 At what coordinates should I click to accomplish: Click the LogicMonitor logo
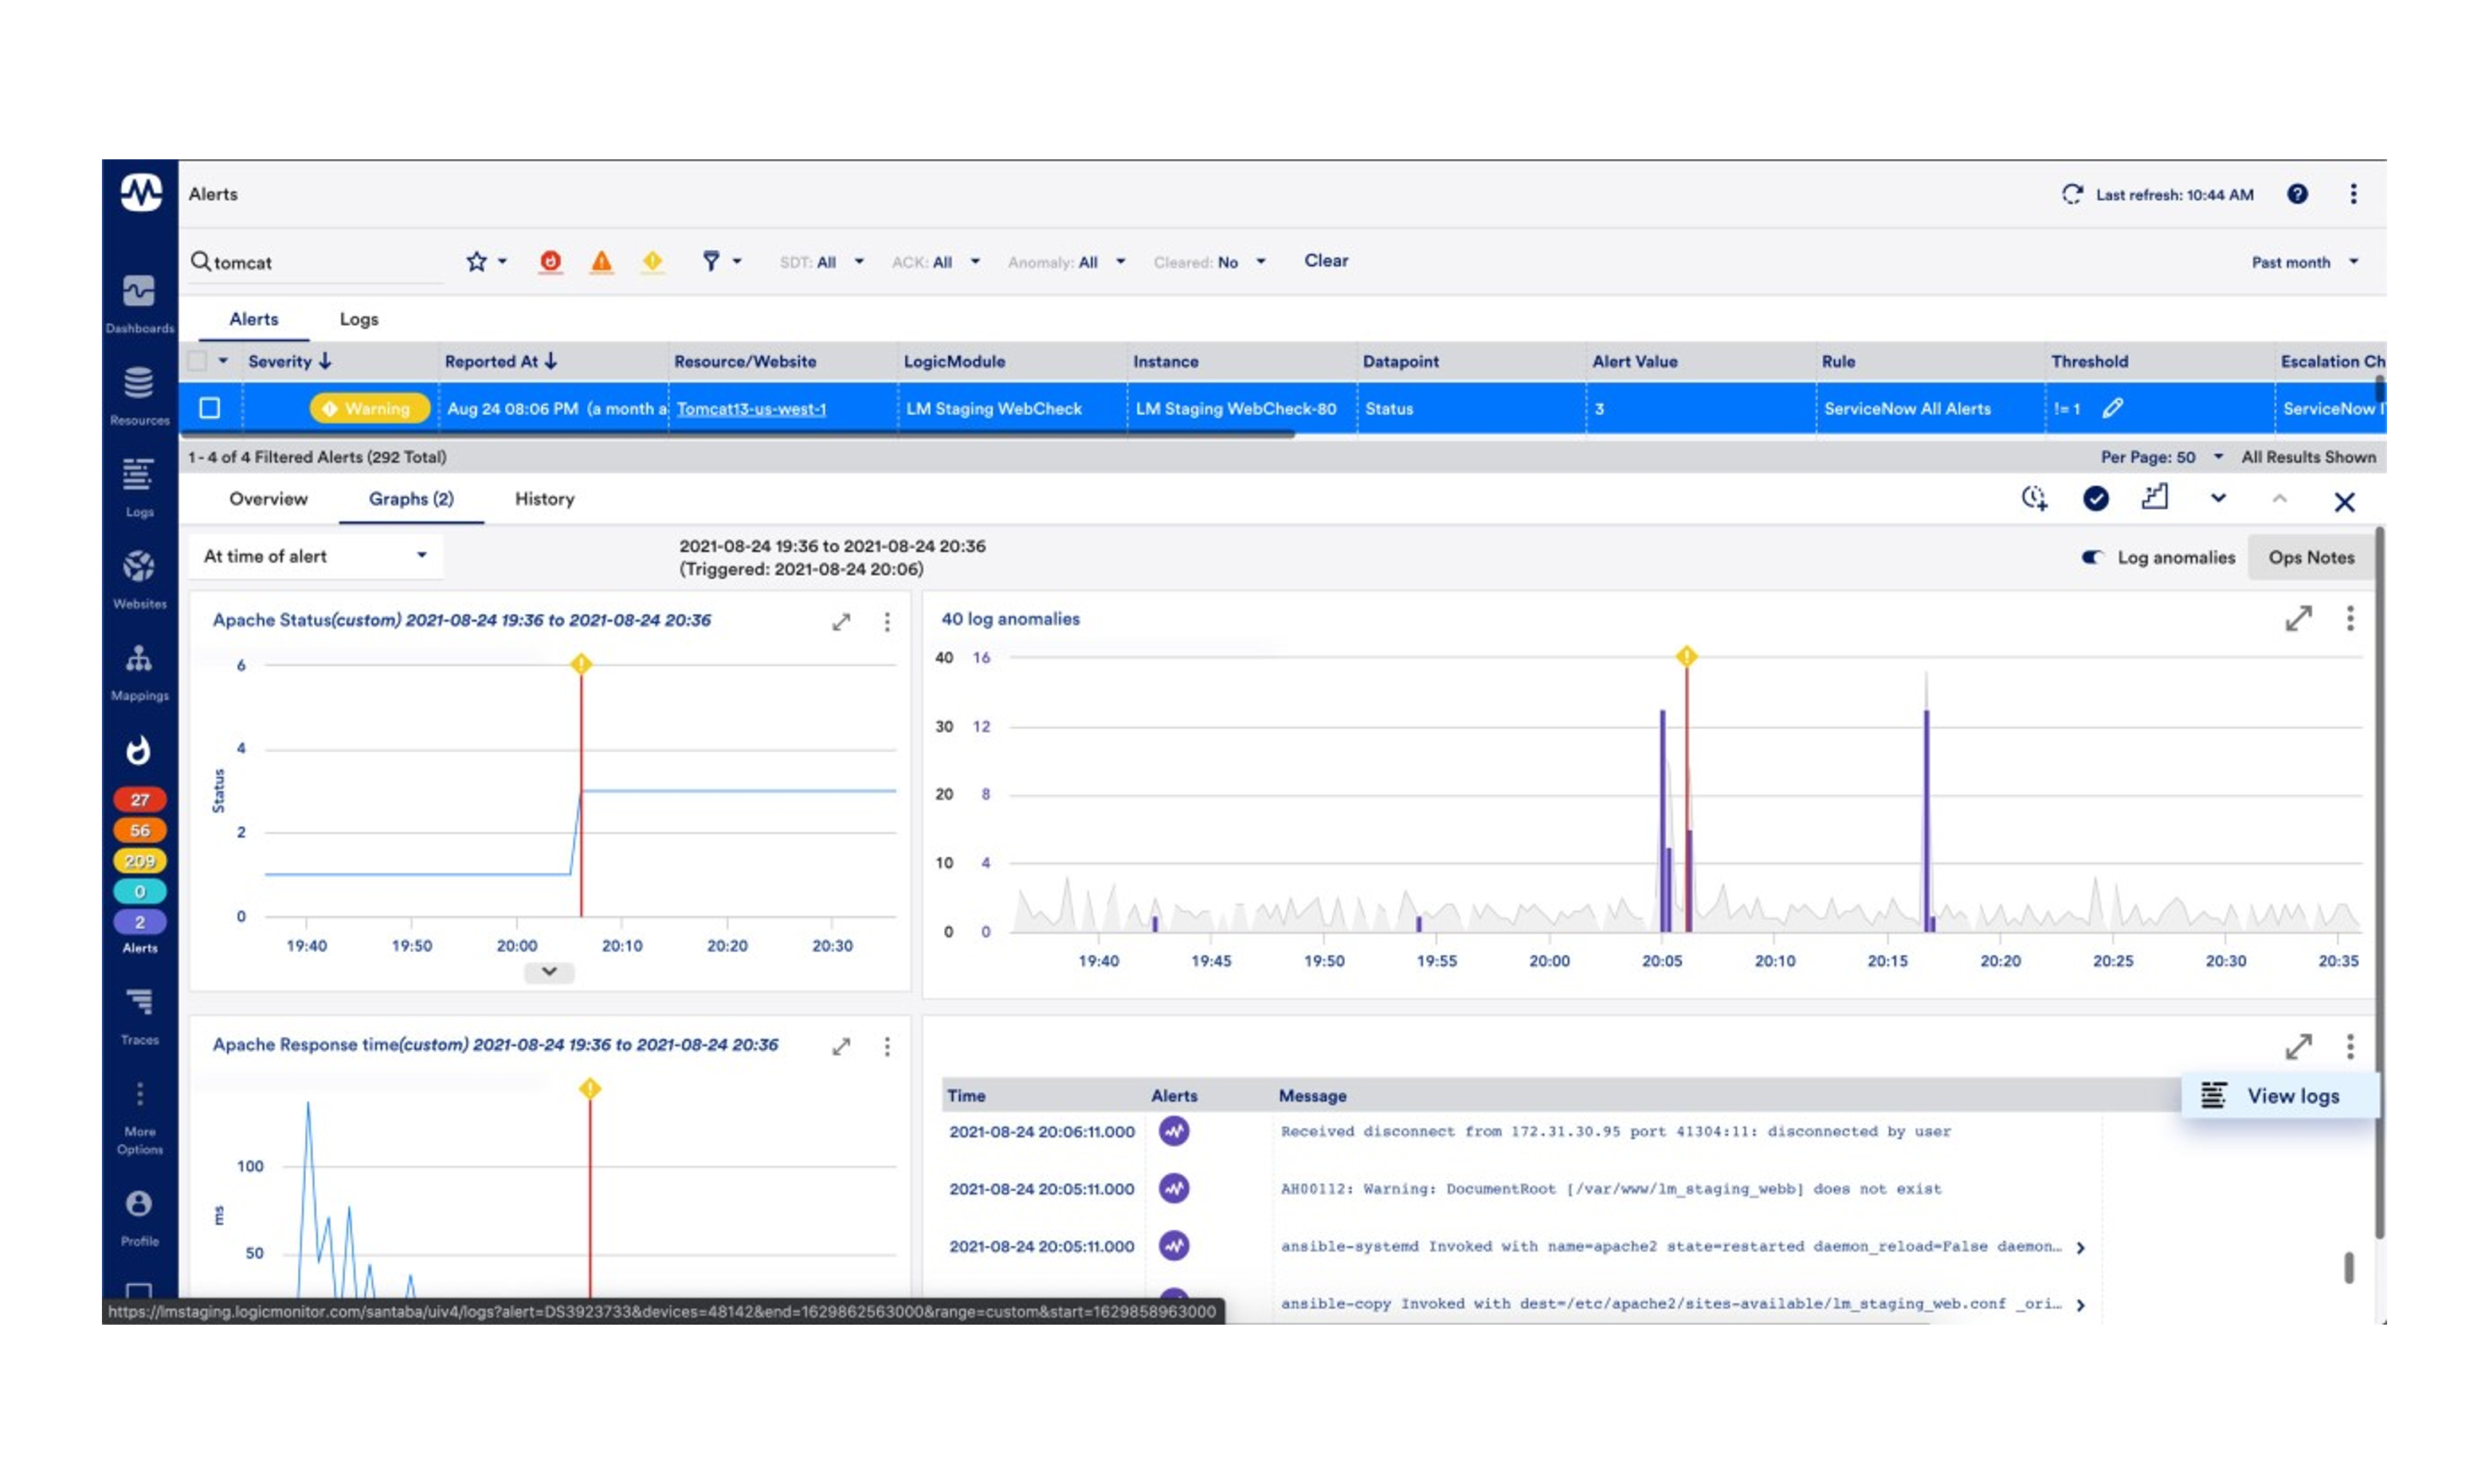pos(141,192)
